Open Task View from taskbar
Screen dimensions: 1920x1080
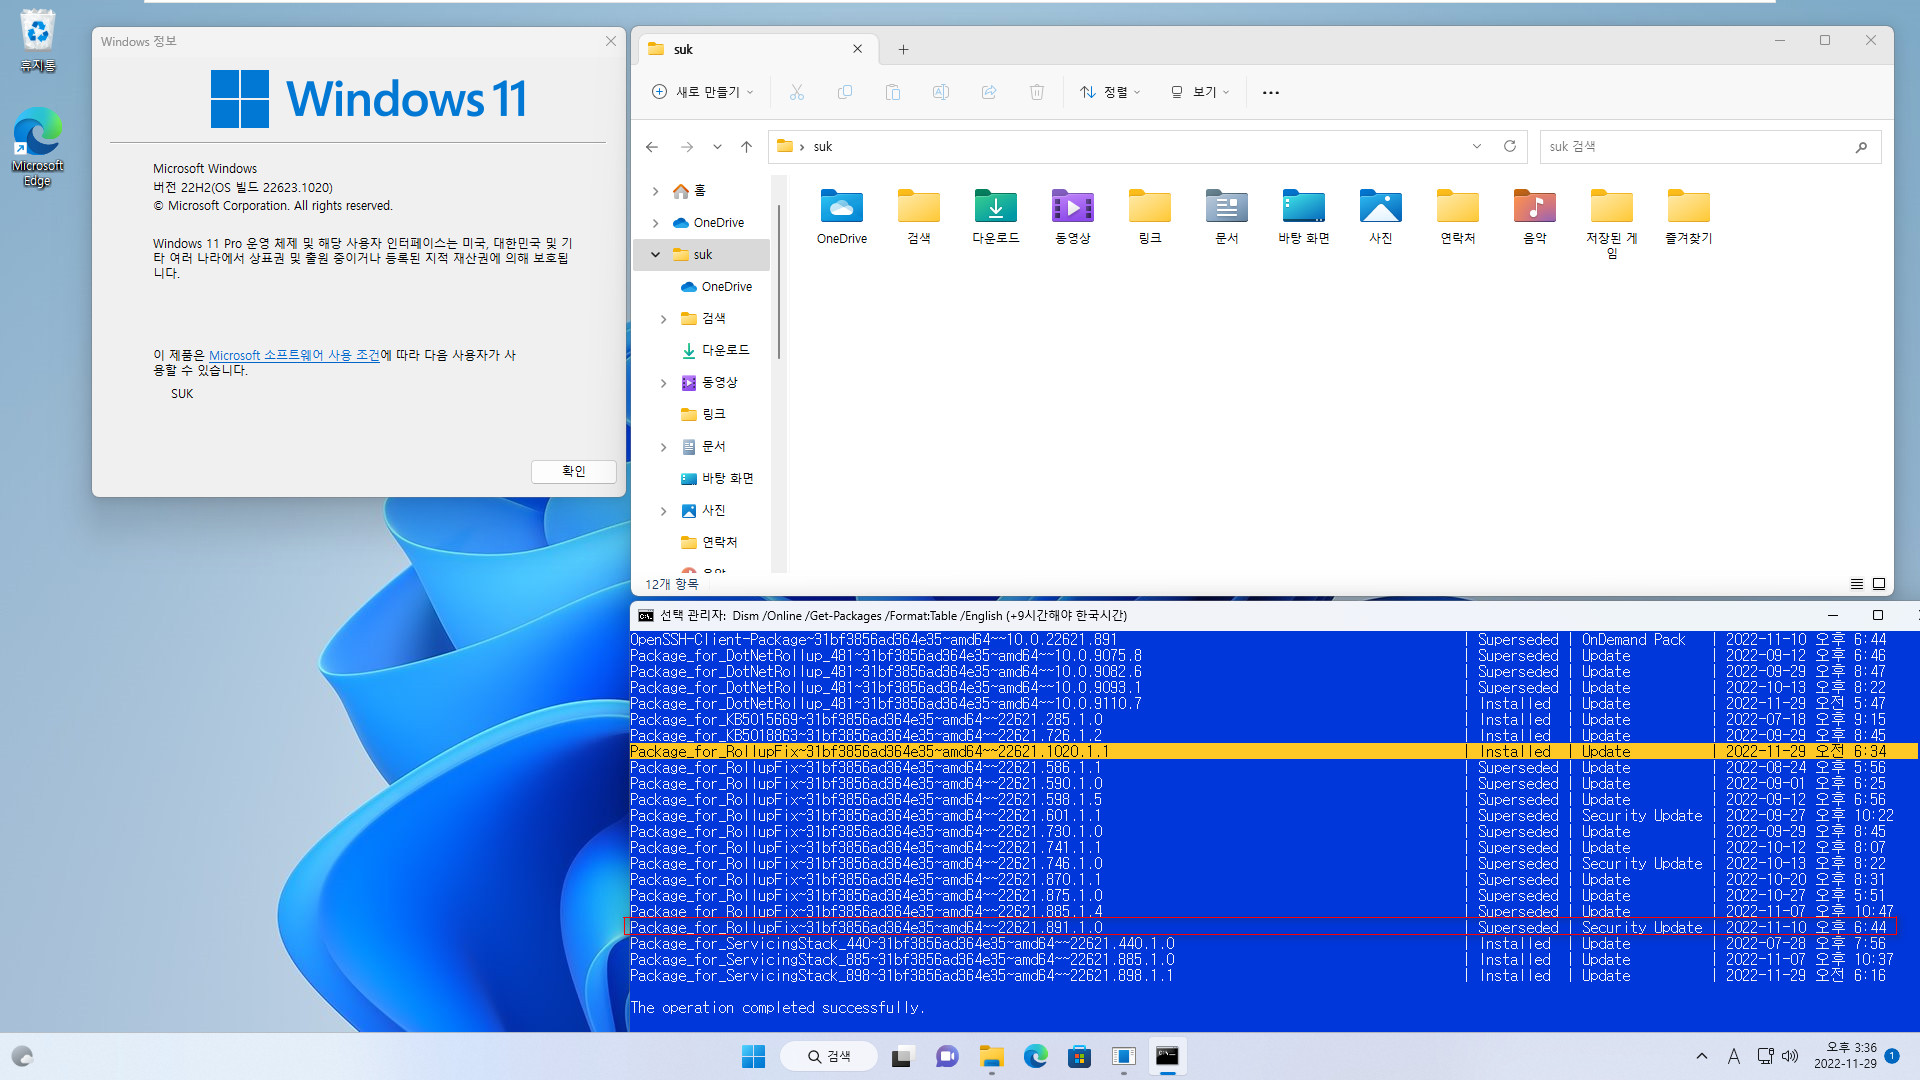click(901, 1056)
